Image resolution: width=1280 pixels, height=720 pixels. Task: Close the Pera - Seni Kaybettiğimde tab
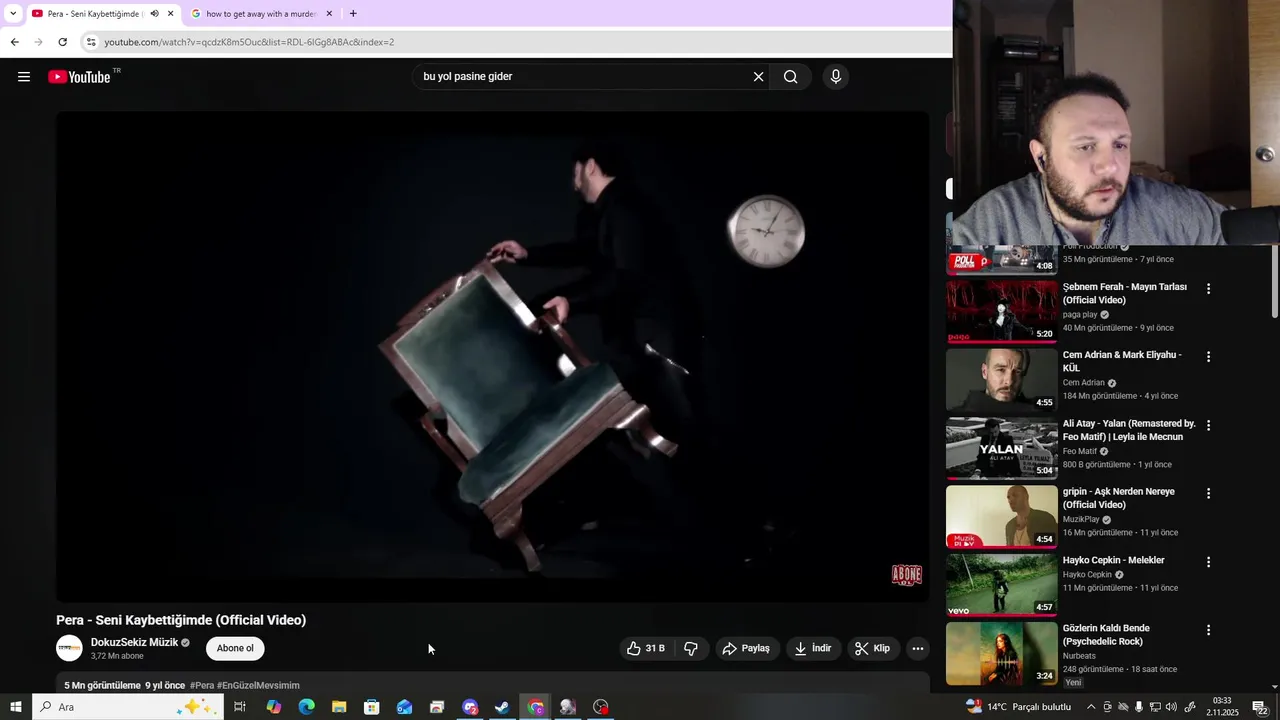coord(171,14)
